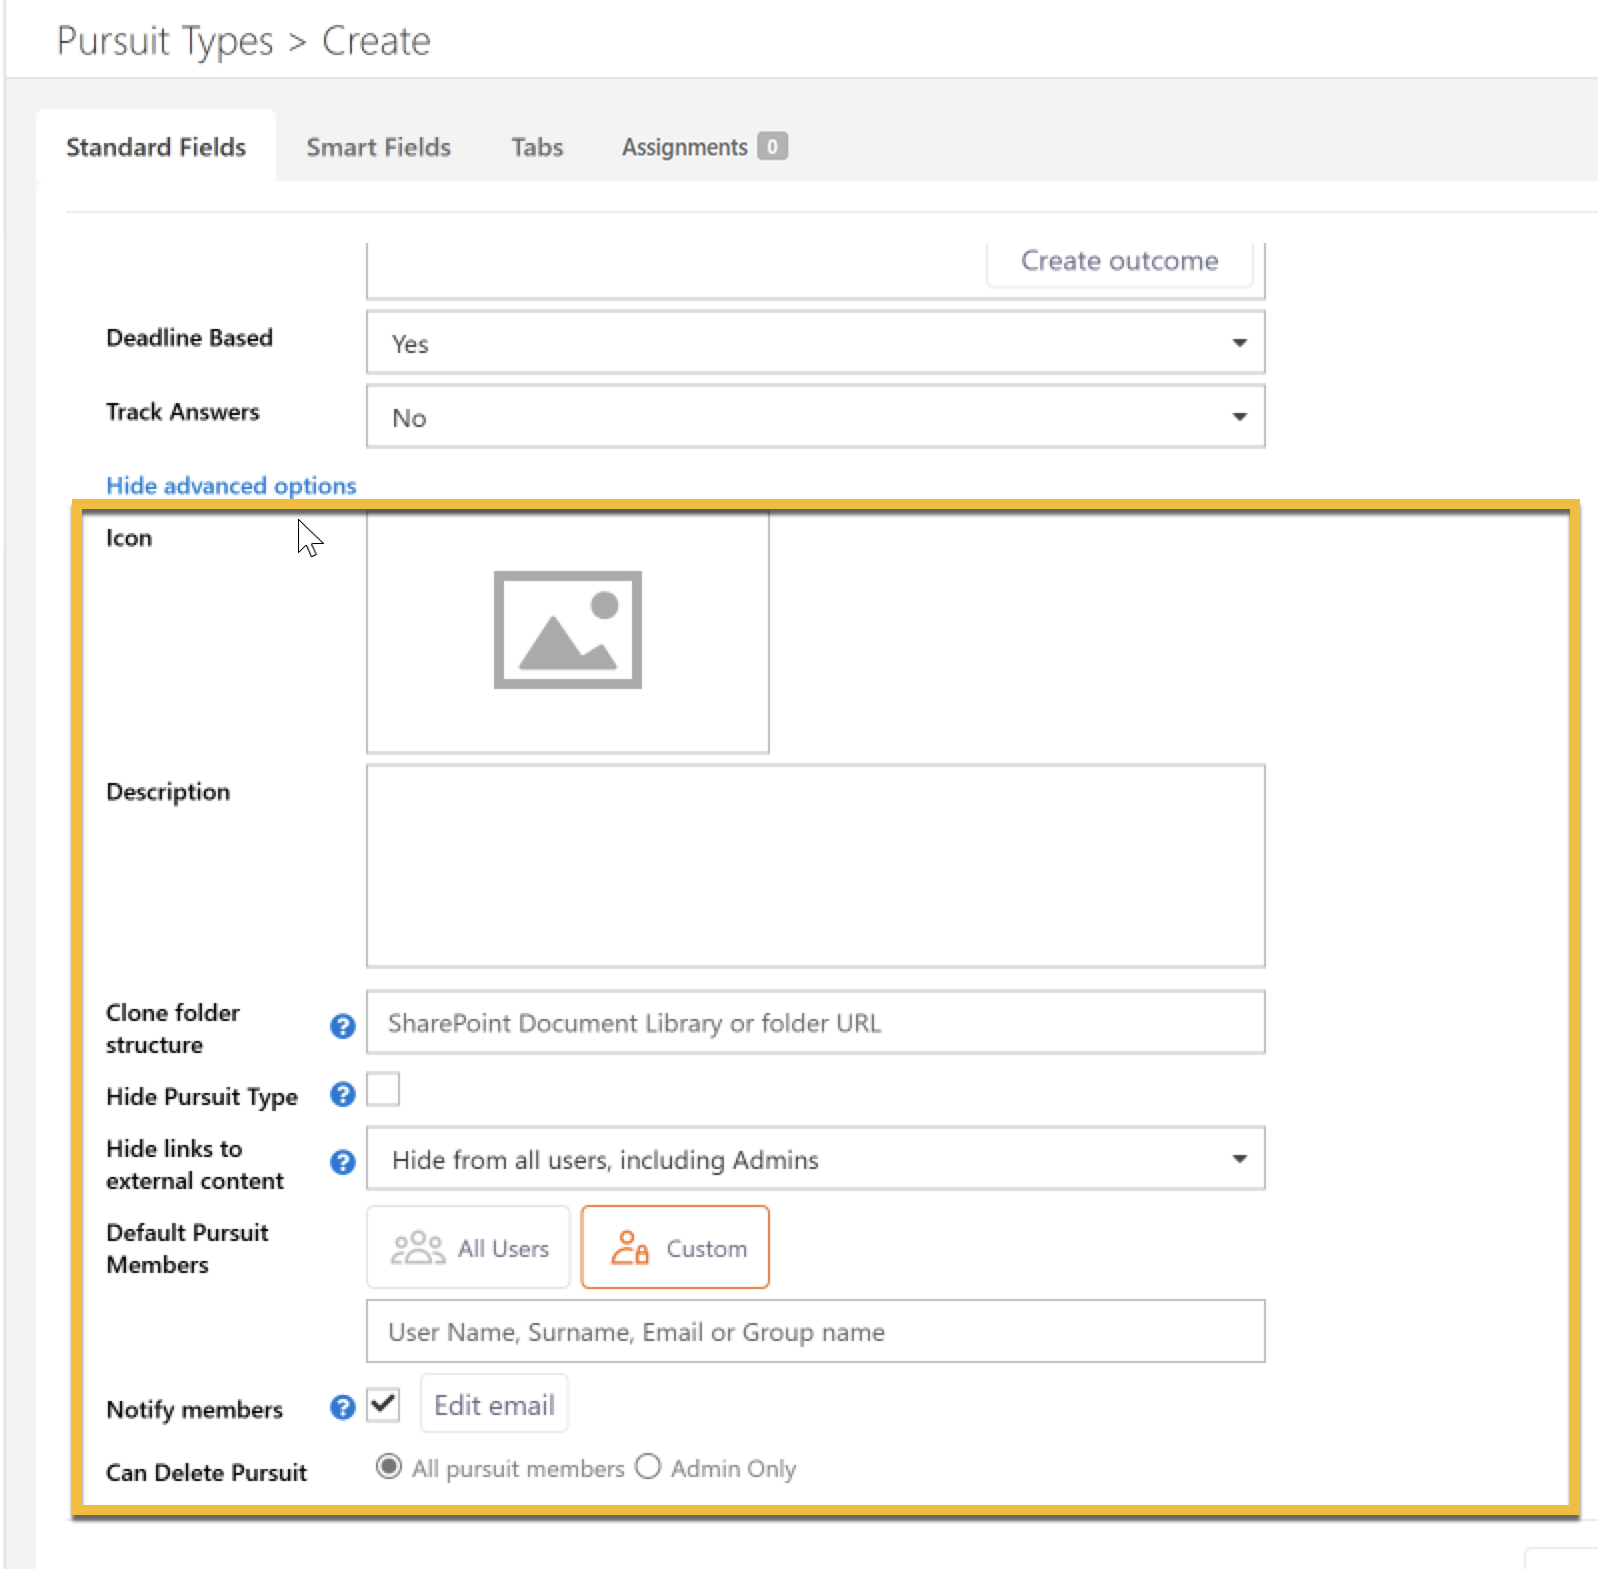Click the Create outcome button
Viewport: 1598px width, 1569px height.
pyautogui.click(x=1119, y=261)
